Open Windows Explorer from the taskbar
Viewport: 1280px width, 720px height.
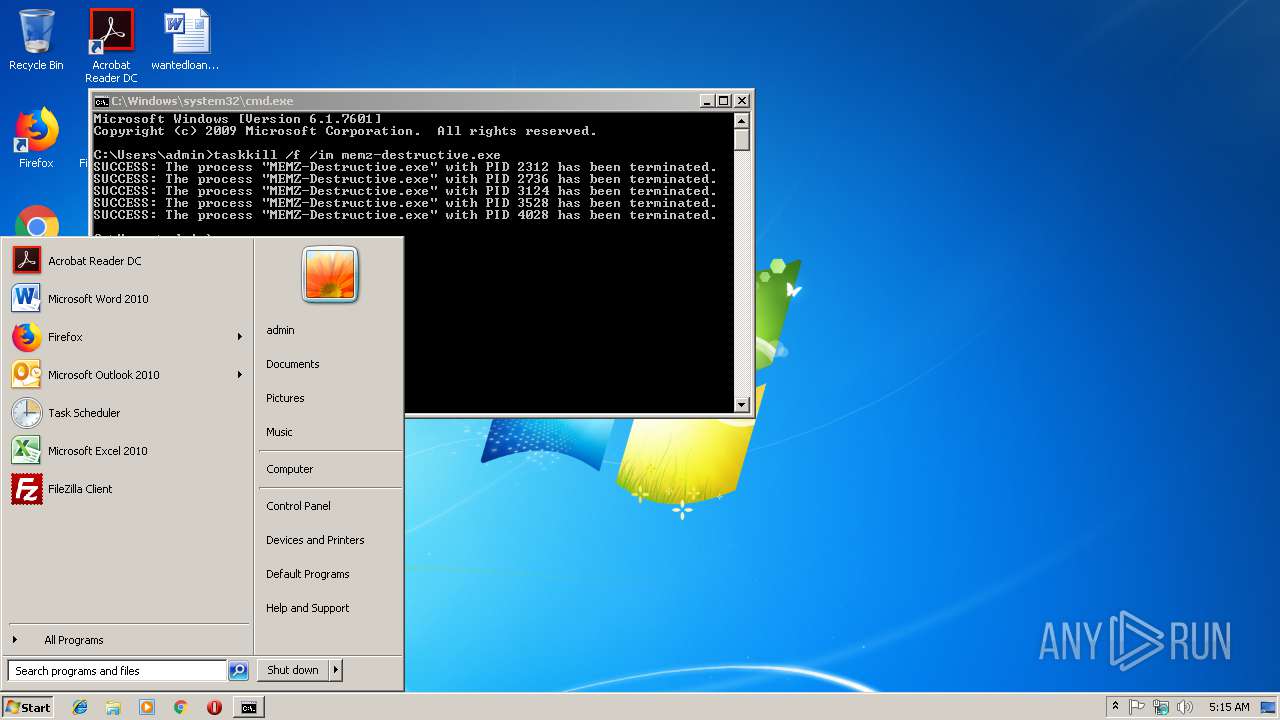(x=113, y=707)
